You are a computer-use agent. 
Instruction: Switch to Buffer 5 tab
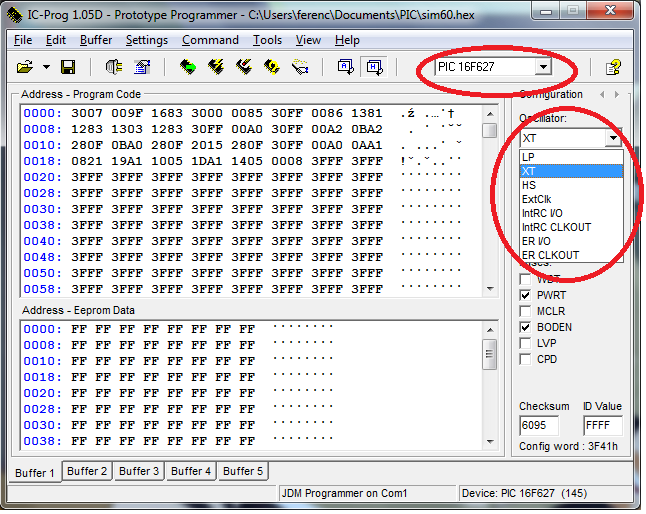243,471
